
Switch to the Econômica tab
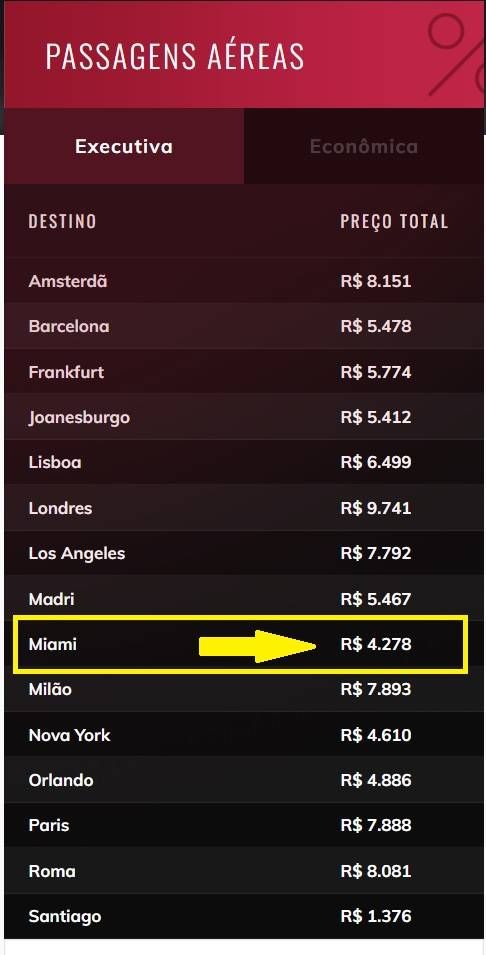coord(364,146)
